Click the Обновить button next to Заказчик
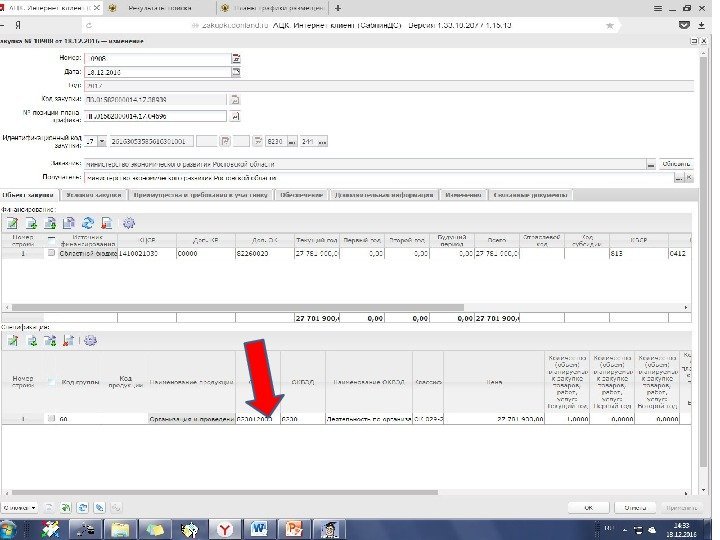Screen dimensions: 720x540 (676, 163)
